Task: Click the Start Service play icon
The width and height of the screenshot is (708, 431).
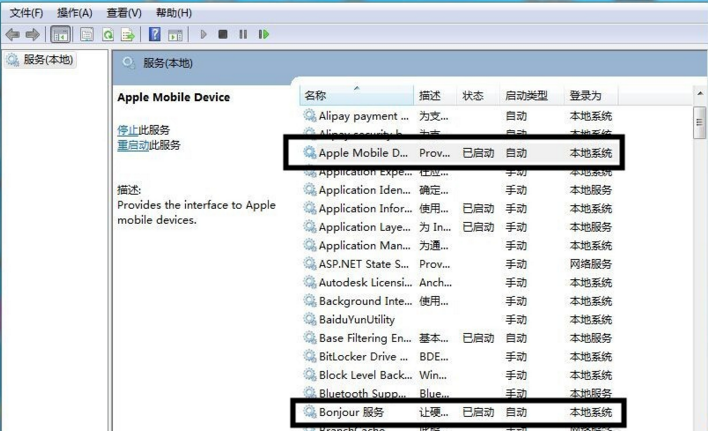Action: [203, 34]
